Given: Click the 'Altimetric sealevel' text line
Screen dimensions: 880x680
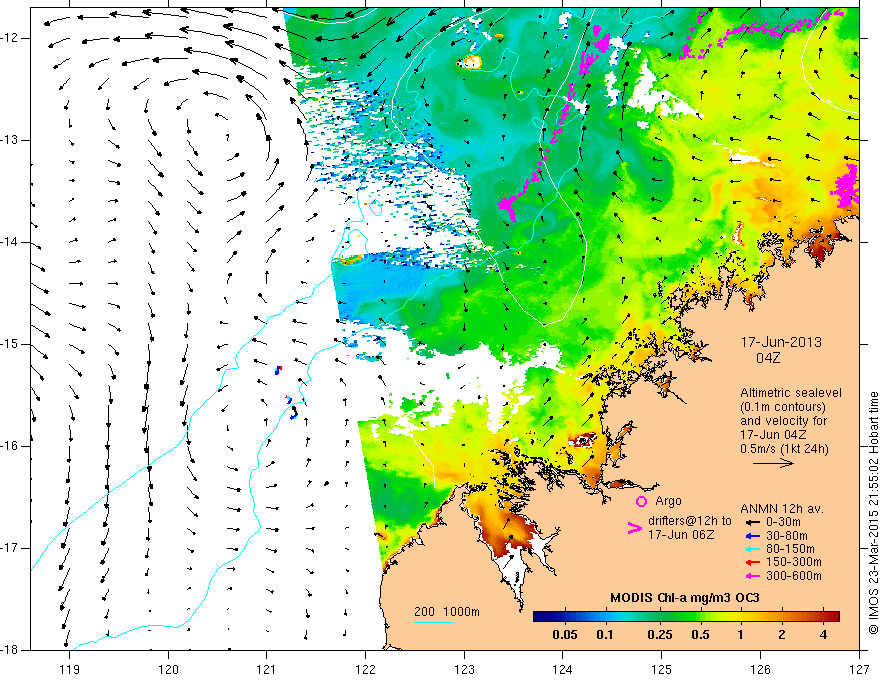Looking at the screenshot, I should 791,393.
